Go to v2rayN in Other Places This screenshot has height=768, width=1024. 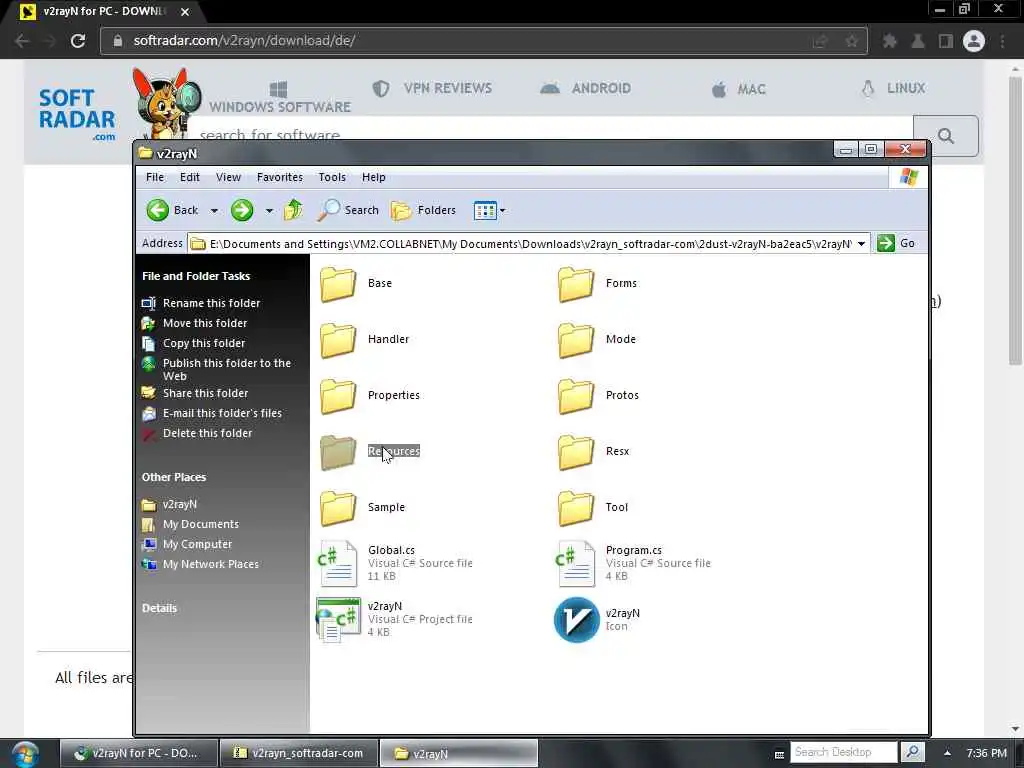[180, 504]
